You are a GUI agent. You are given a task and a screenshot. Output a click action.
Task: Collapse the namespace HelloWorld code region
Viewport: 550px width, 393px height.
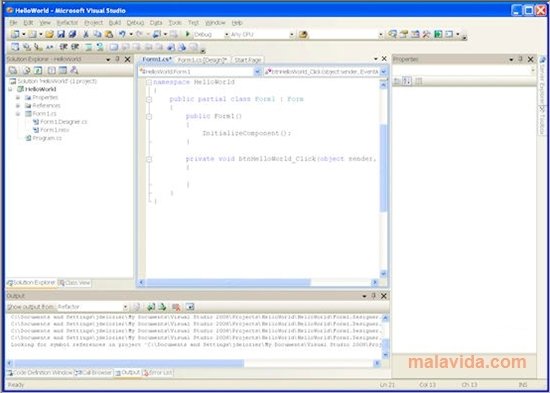149,82
